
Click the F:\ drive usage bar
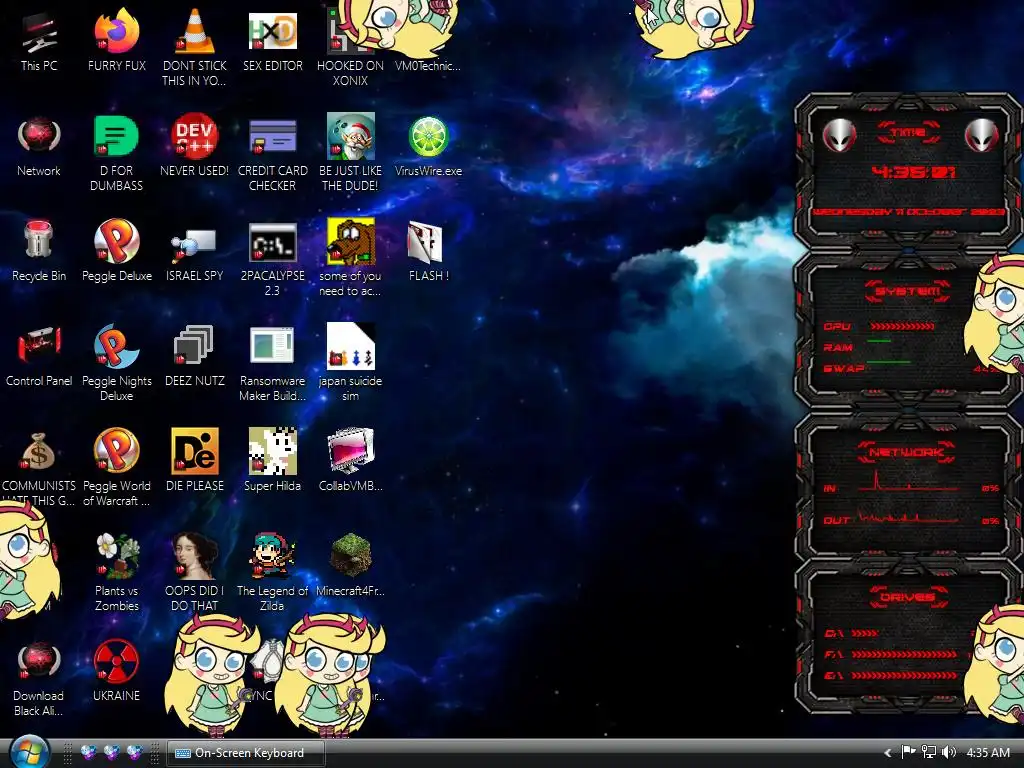pyautogui.click(x=904, y=654)
